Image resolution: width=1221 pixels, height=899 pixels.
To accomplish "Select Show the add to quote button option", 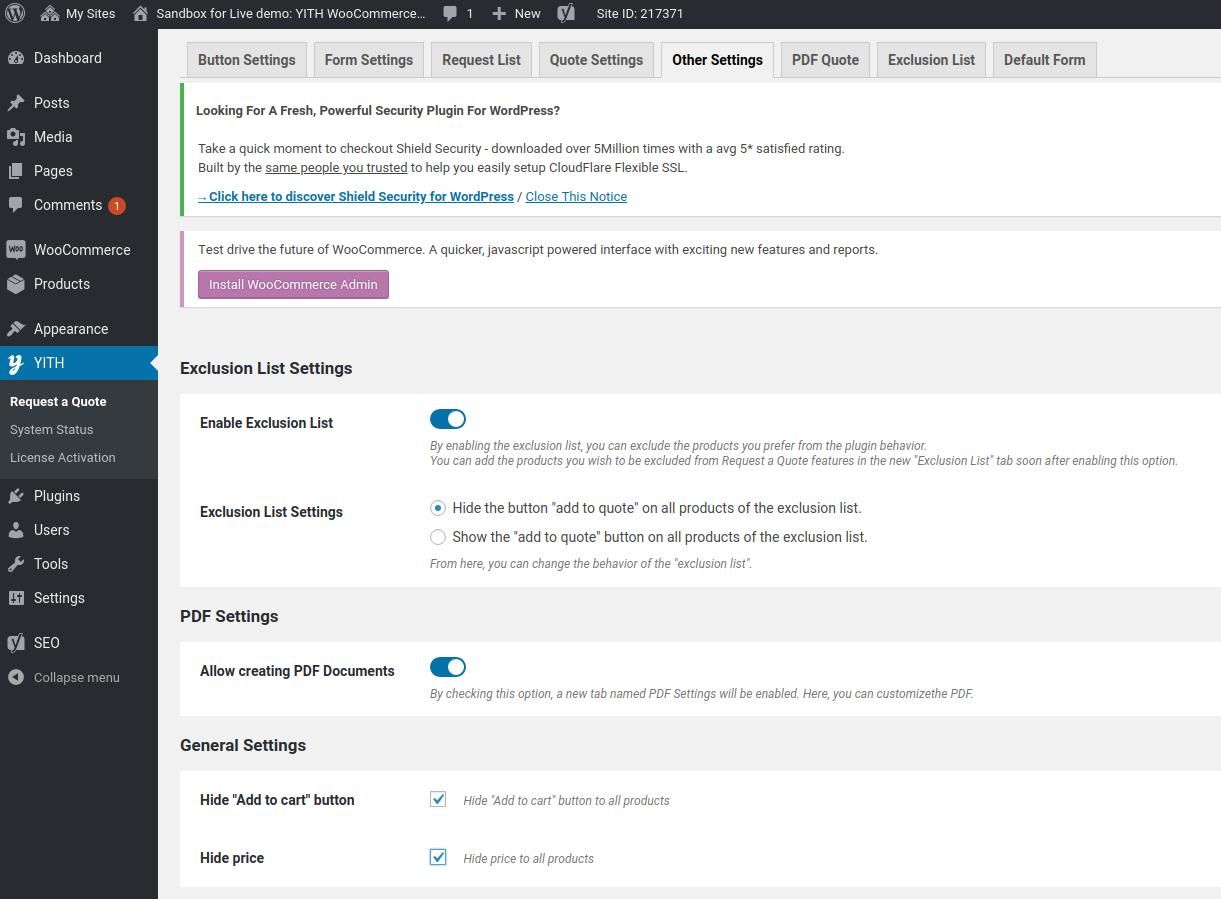I will tap(438, 537).
